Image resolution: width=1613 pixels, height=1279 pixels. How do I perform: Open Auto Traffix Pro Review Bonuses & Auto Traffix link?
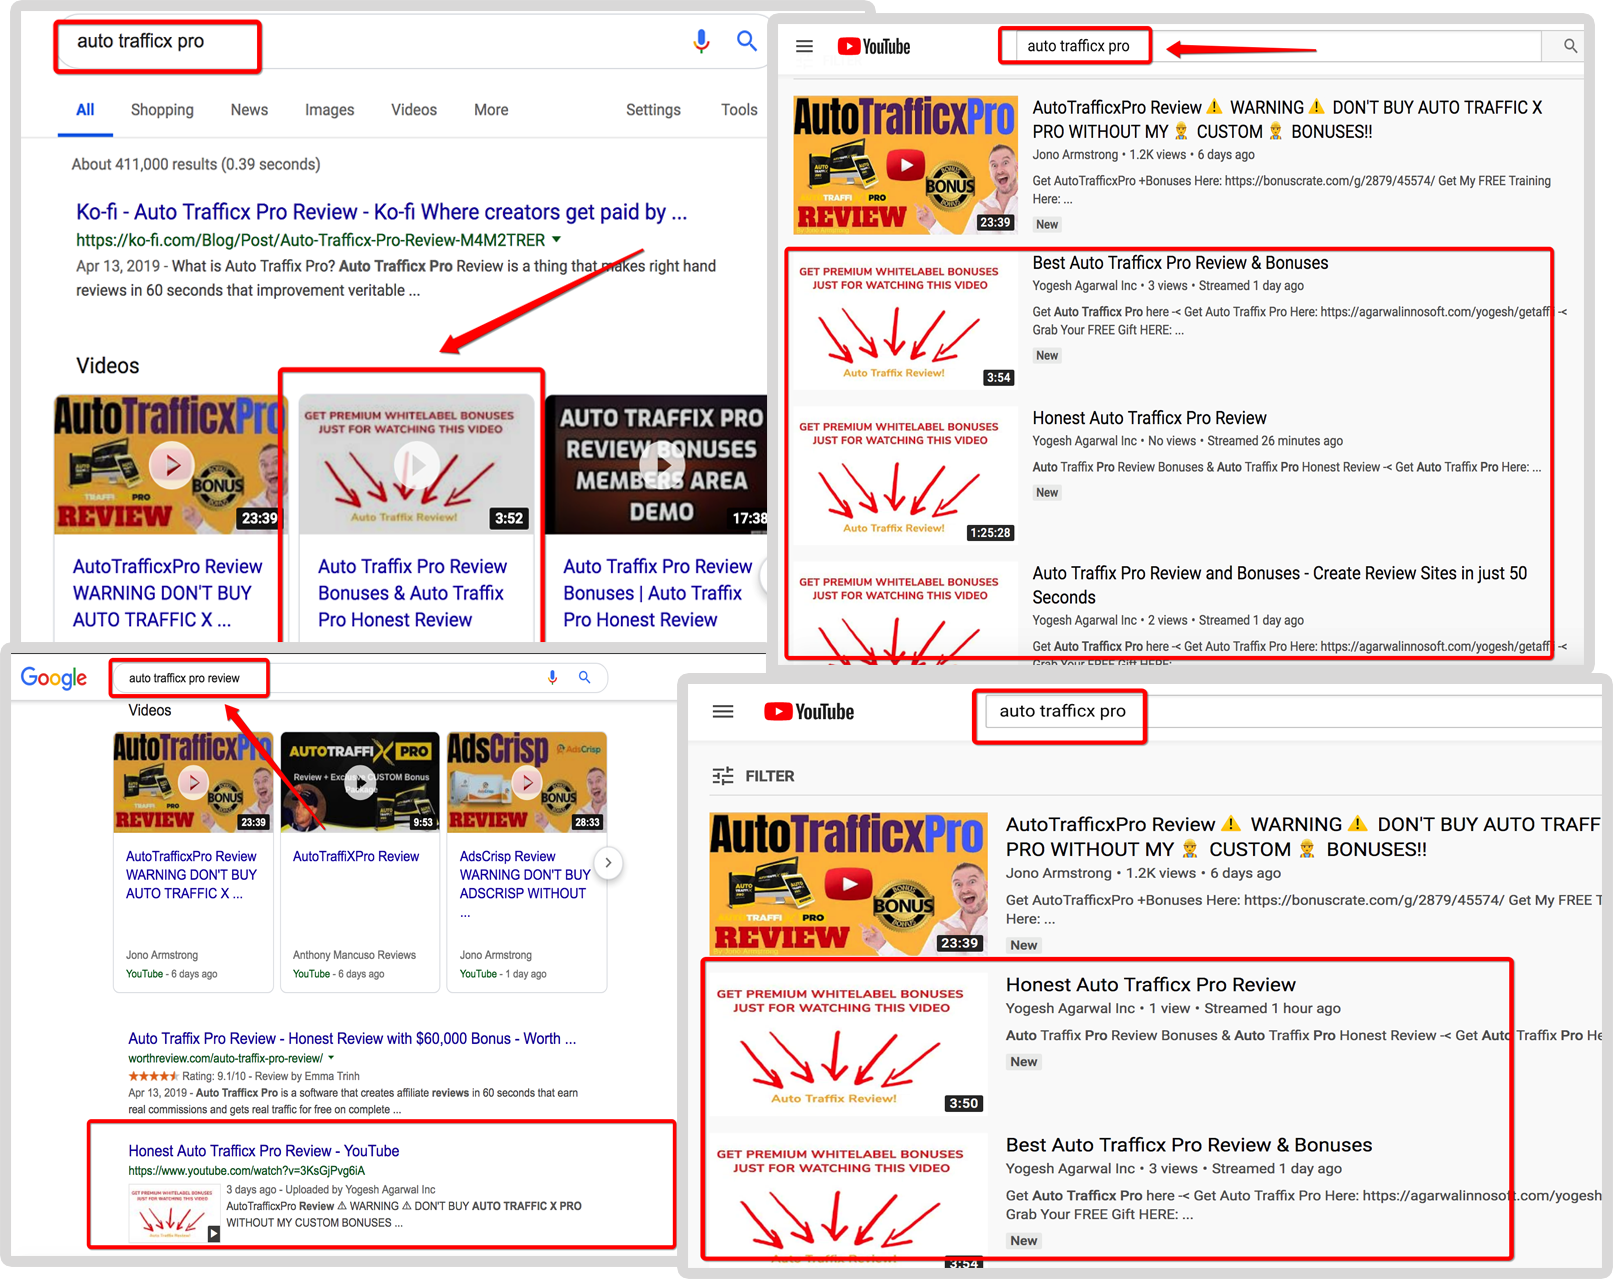(412, 593)
